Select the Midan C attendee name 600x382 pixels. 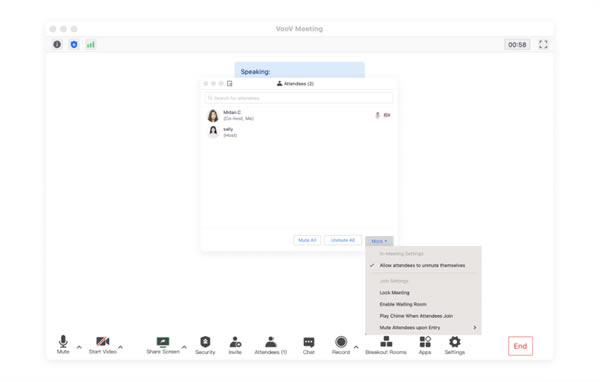click(x=232, y=112)
